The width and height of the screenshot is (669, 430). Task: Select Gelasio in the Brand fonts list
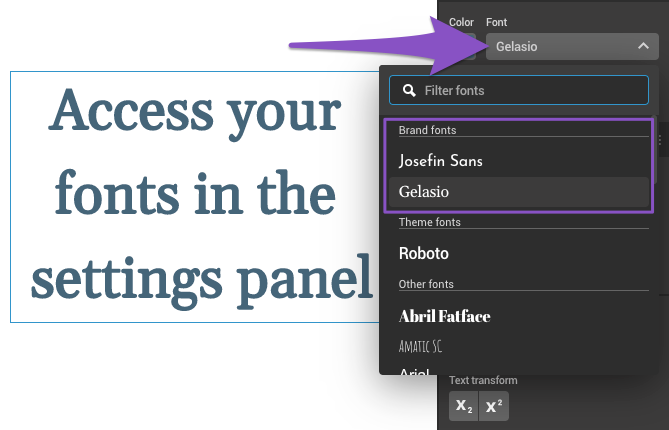(x=519, y=192)
